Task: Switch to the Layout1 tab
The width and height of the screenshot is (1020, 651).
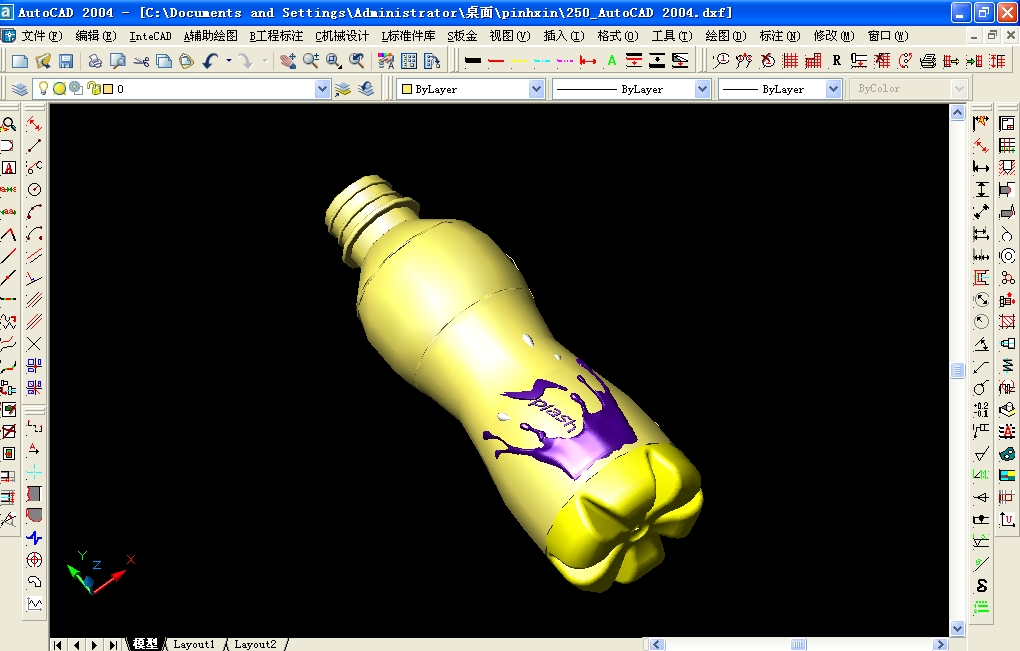Action: (x=193, y=644)
